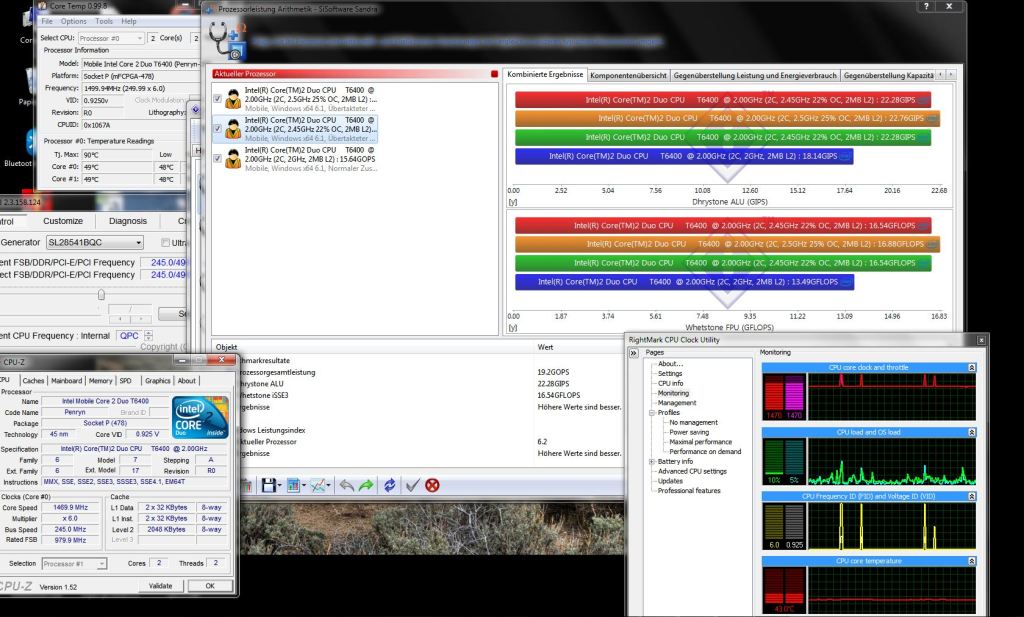Click the blue refresh arrows in Sandra toolbar

pos(389,485)
